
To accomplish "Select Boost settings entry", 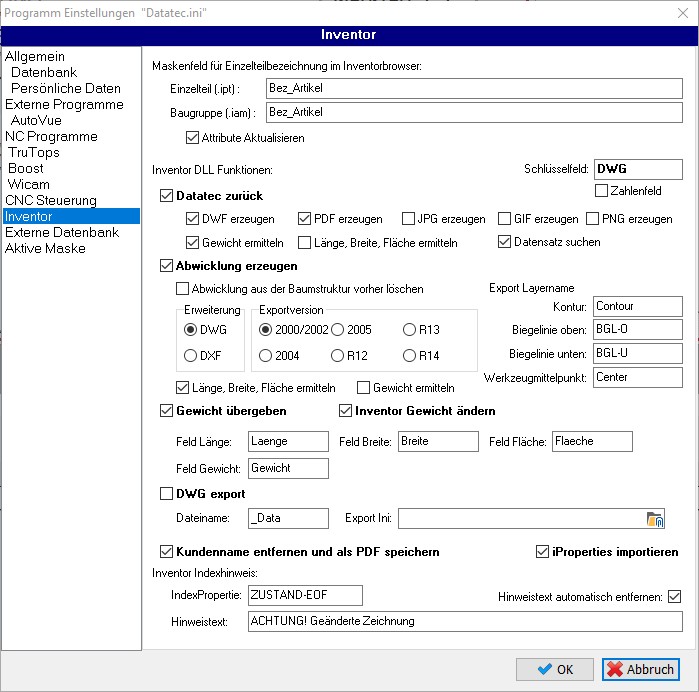I will coord(26,169).
